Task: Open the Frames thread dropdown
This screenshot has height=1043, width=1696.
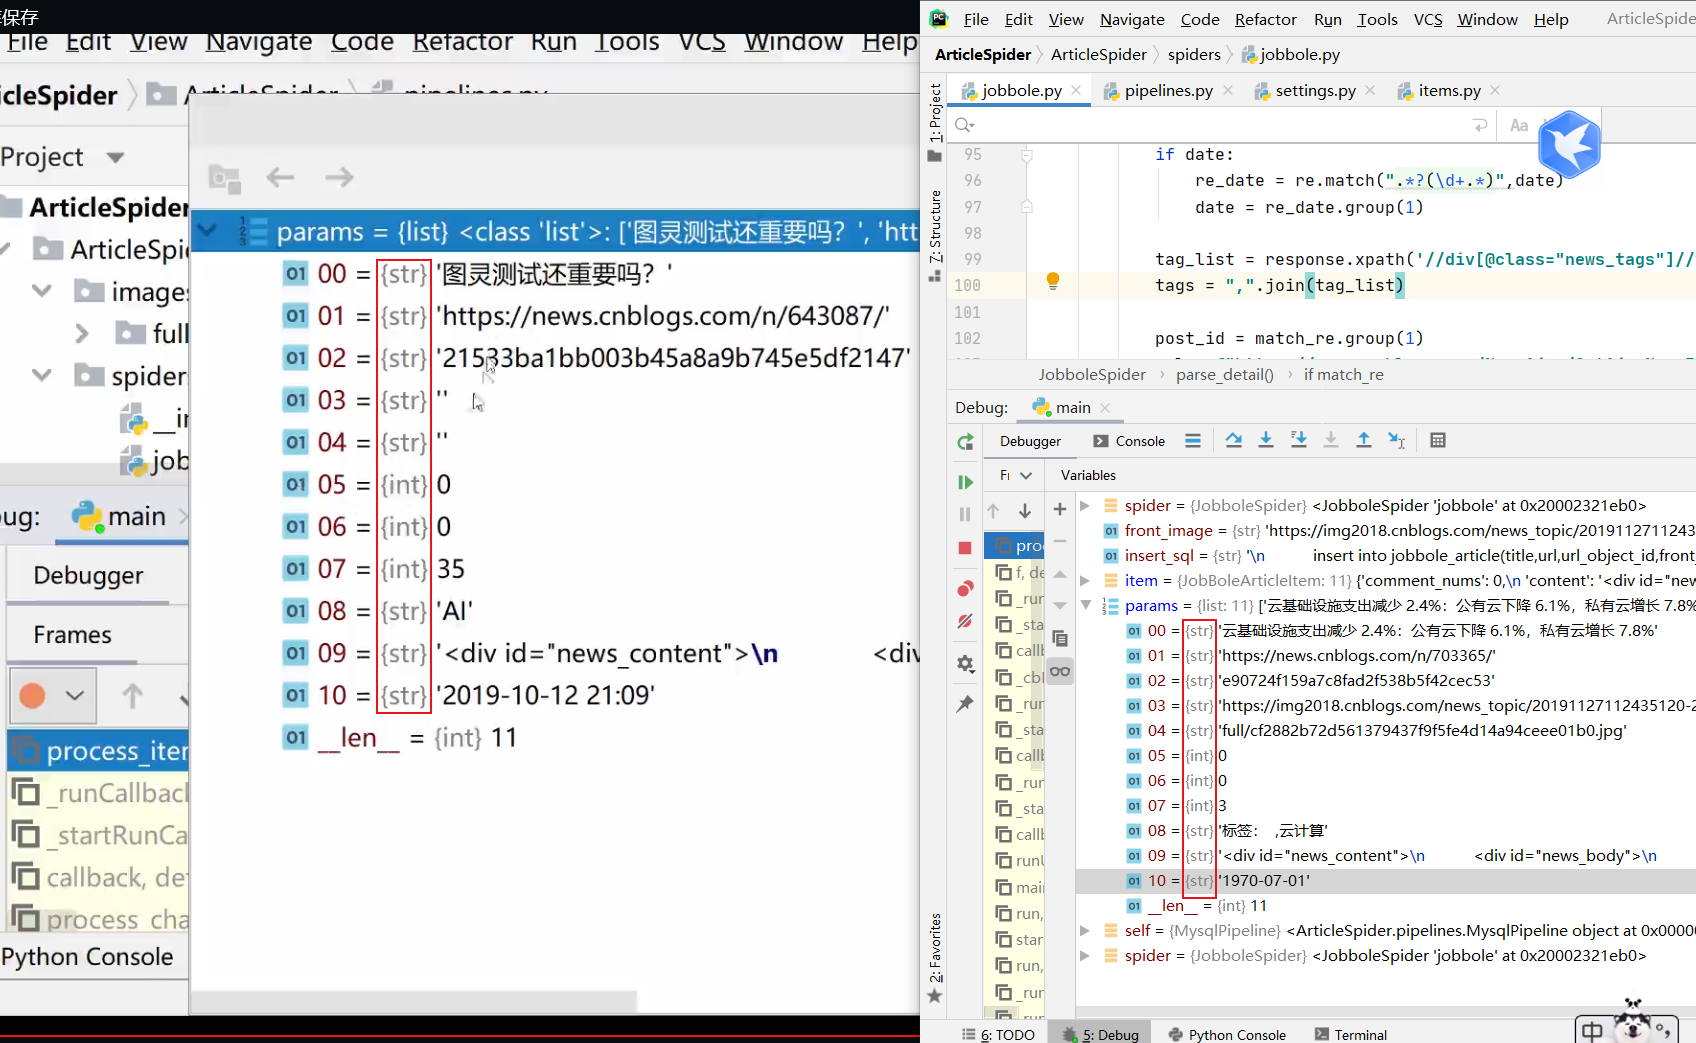Action: click(1015, 476)
